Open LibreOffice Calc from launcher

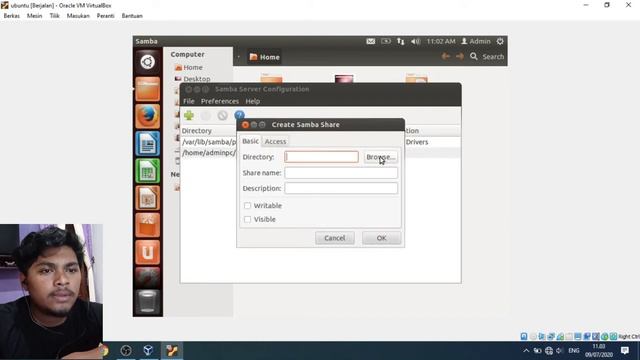147,171
